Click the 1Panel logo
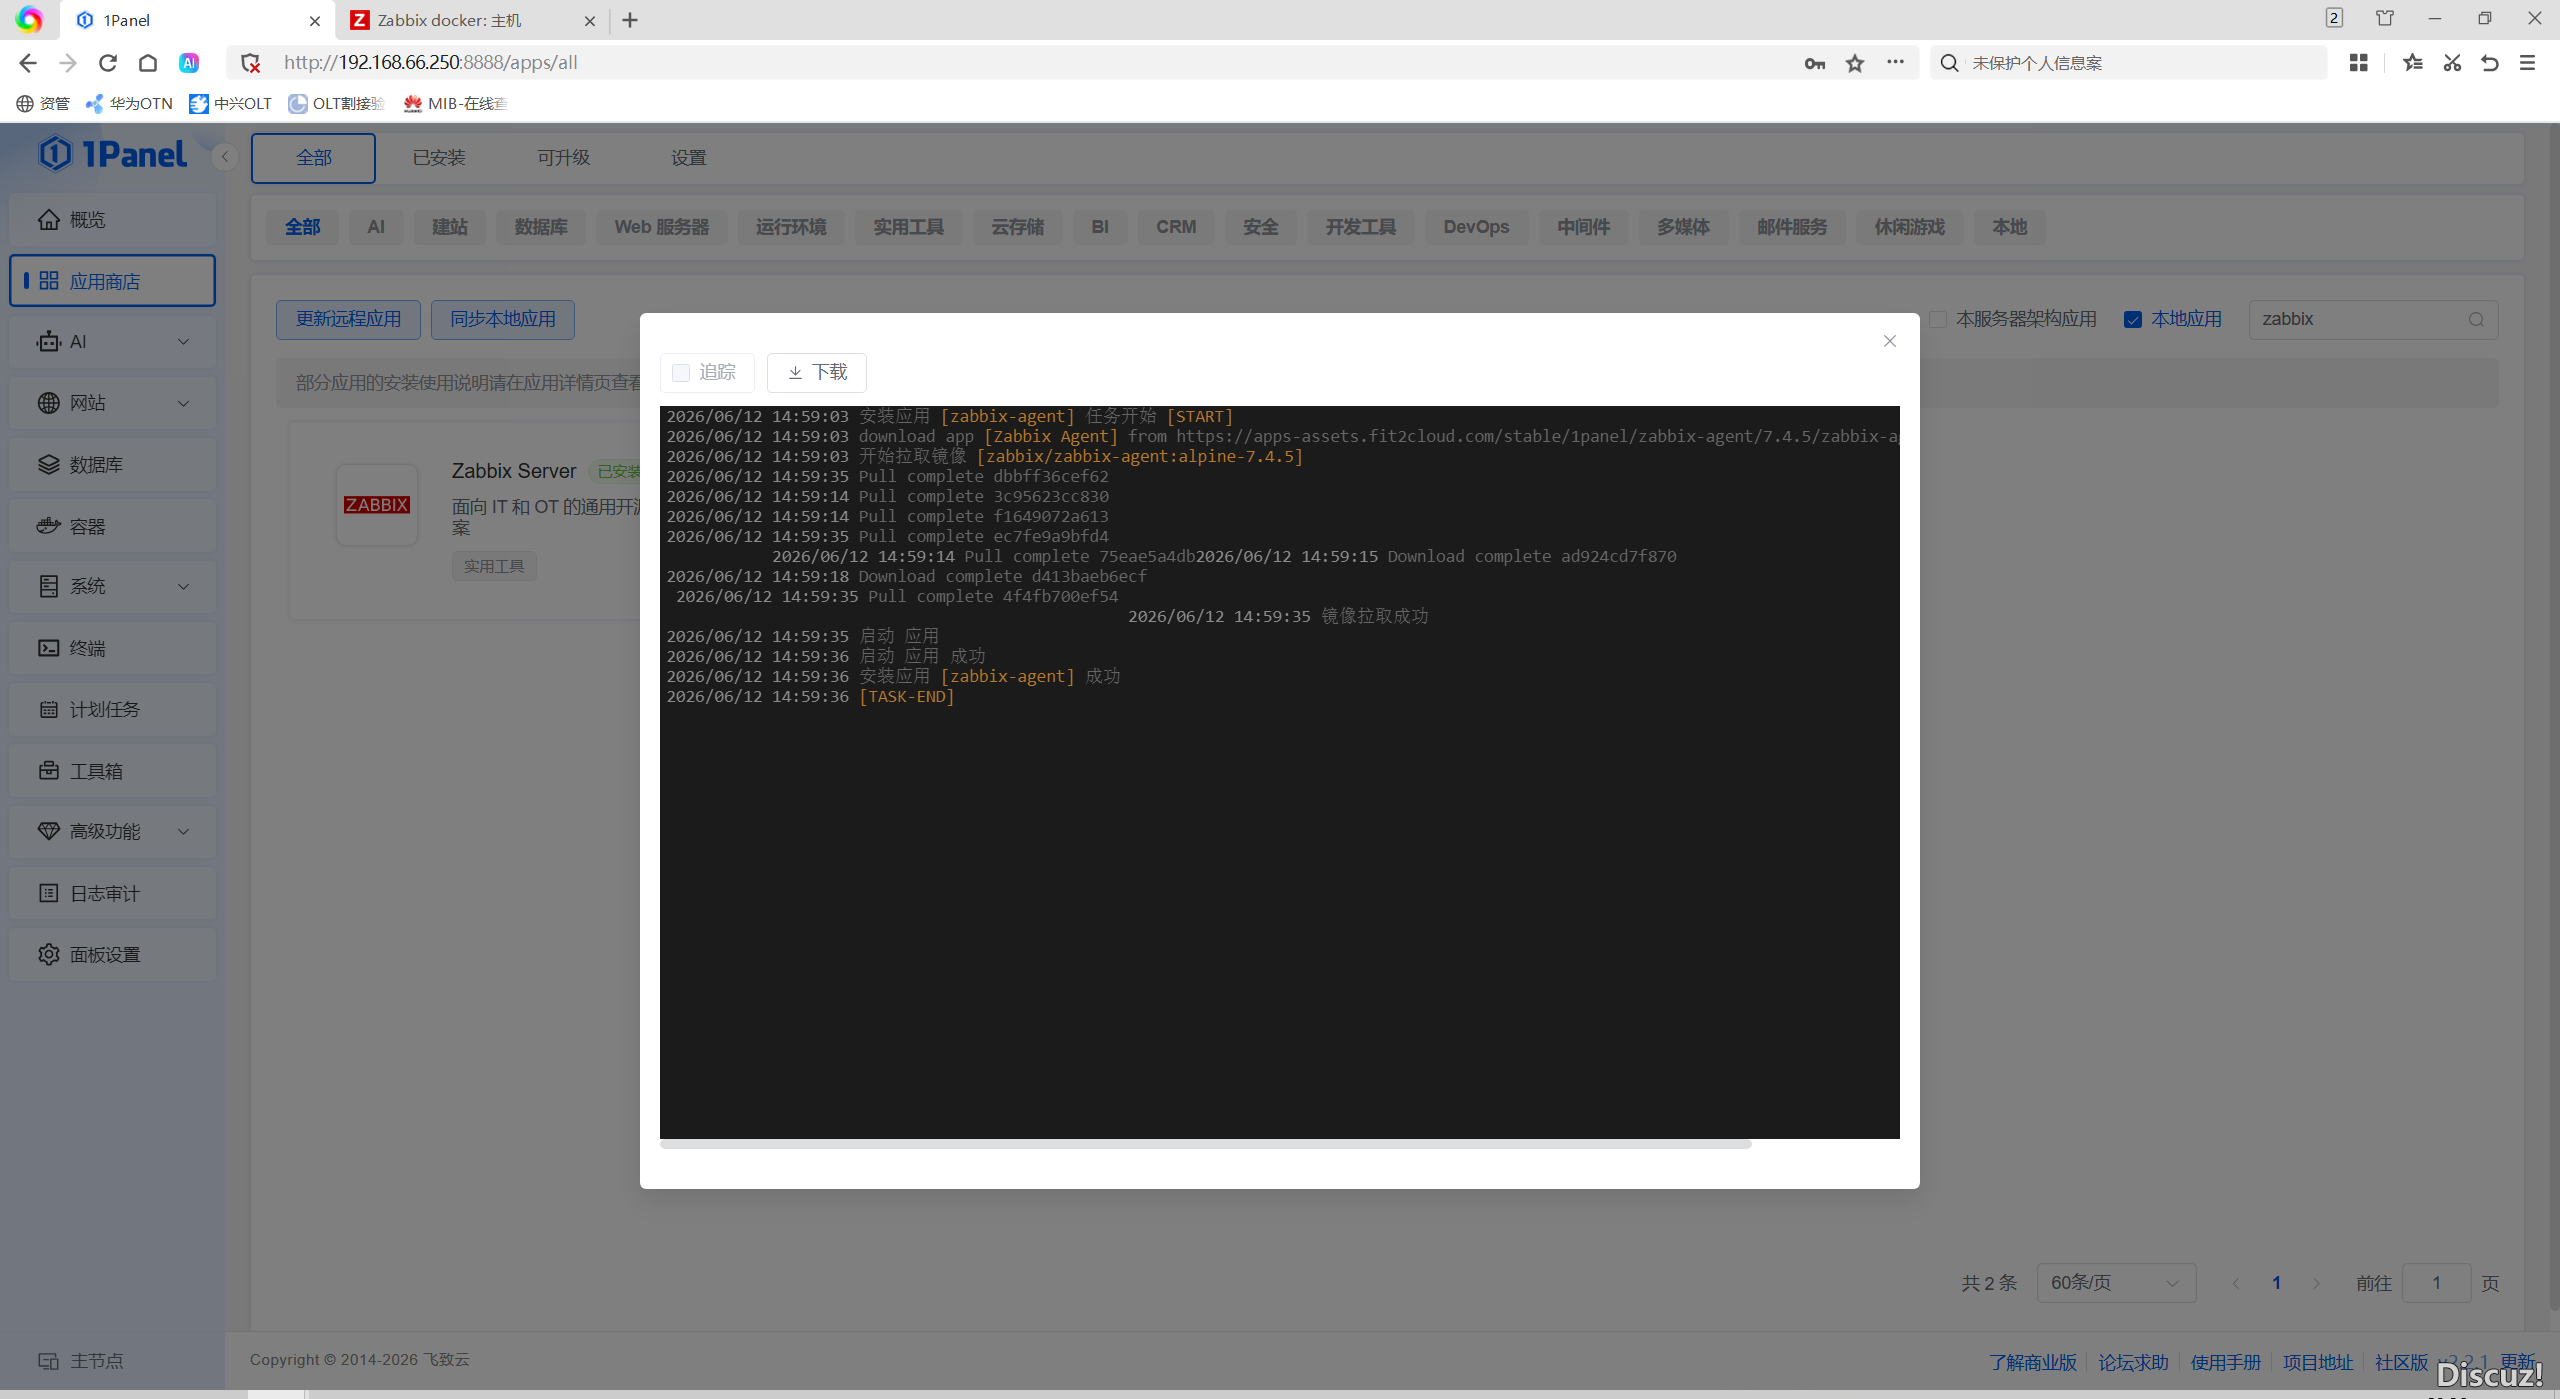Viewport: 2560px width, 1399px height. coord(113,154)
